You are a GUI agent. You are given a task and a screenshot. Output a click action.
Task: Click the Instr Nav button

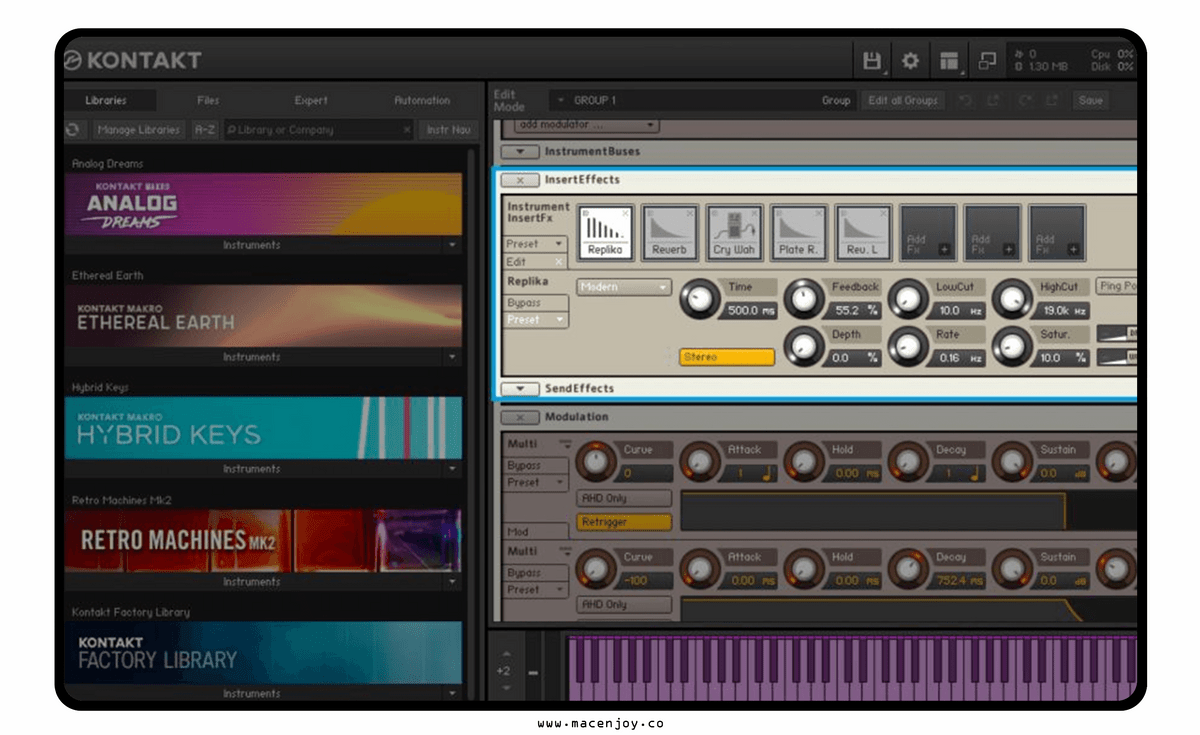pyautogui.click(x=449, y=130)
